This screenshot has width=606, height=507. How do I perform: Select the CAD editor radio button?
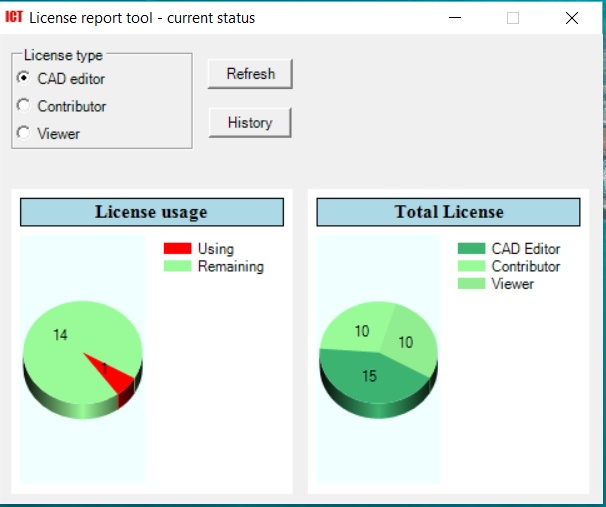pos(24,78)
